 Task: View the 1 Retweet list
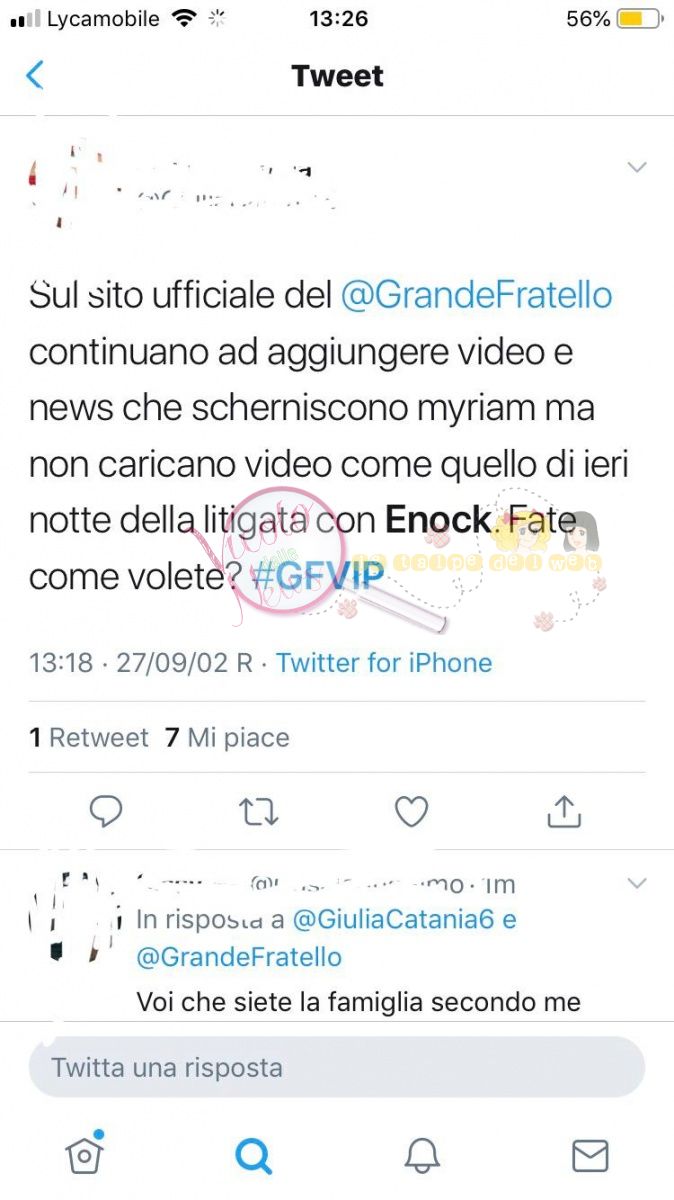pyautogui.click(x=89, y=738)
